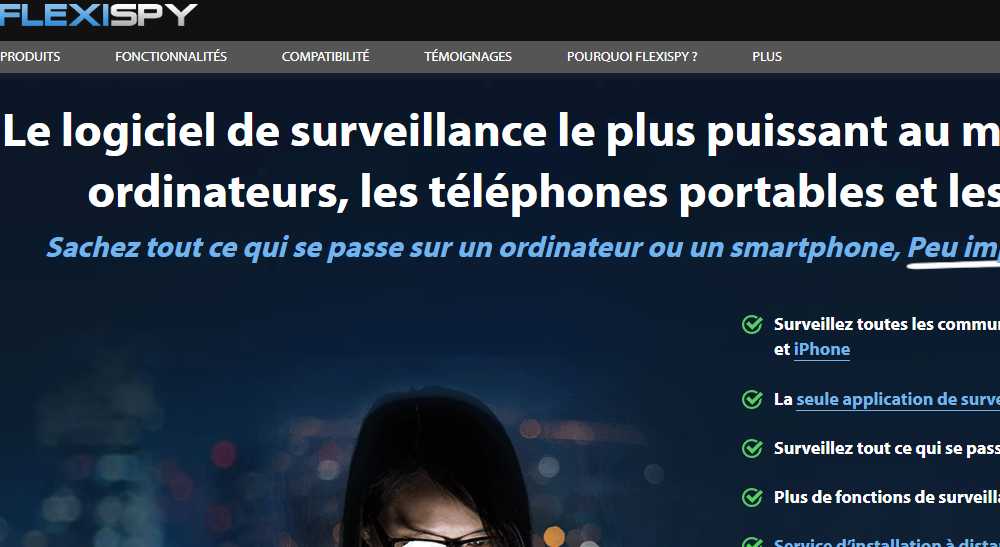Open the "seule application de surve" link

click(x=898, y=400)
